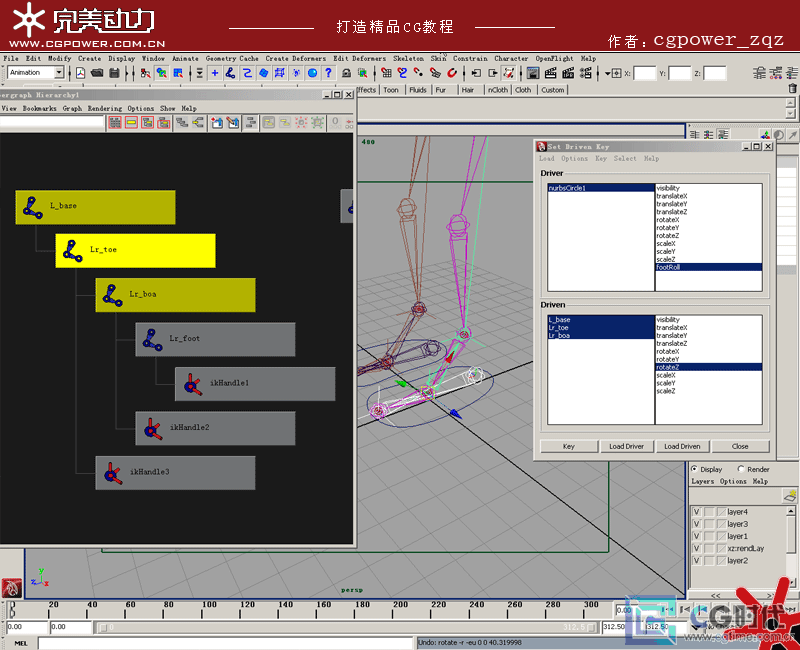Select the ikHandle2 node in Hypergraph
Screen dimensions: 800x650
pos(215,428)
